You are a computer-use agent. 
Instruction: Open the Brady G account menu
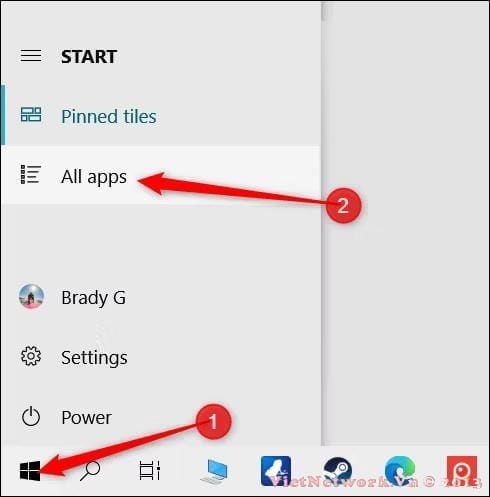click(160, 297)
